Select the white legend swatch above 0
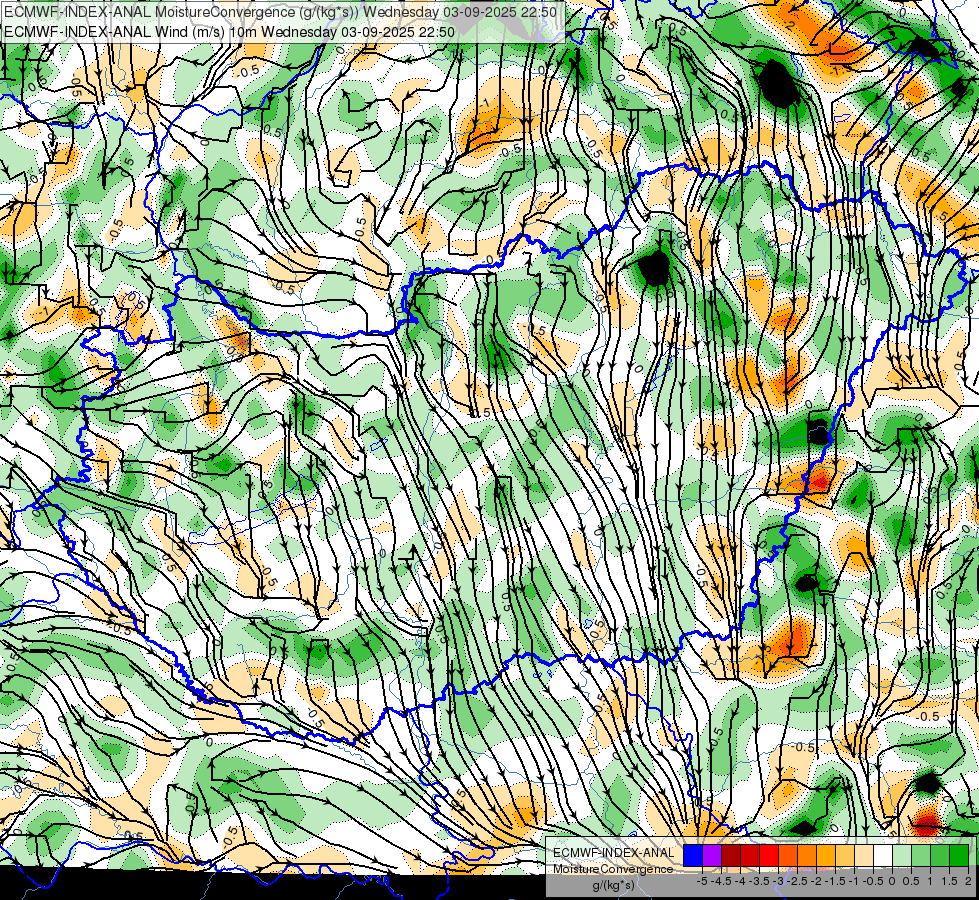The height and width of the screenshot is (900, 979). 883,856
